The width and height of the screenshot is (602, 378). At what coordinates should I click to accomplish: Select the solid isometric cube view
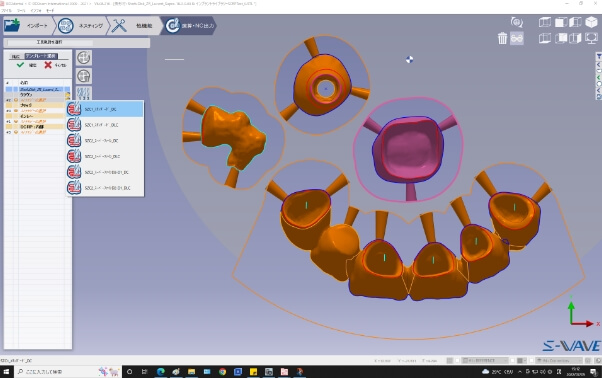coord(591,22)
